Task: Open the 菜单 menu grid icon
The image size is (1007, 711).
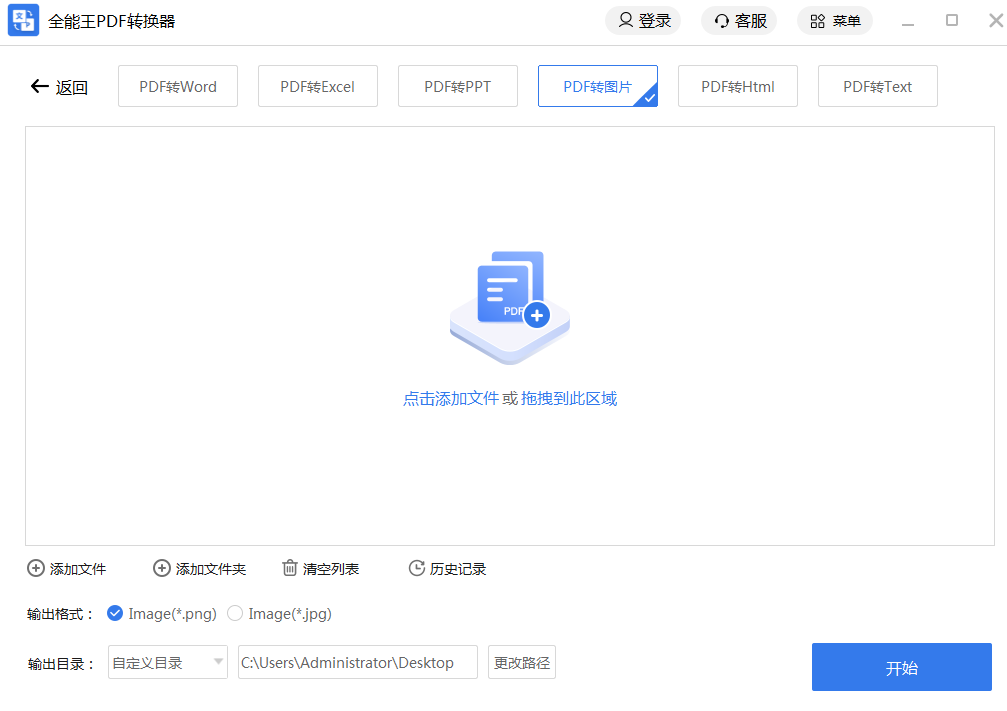Action: [x=817, y=21]
